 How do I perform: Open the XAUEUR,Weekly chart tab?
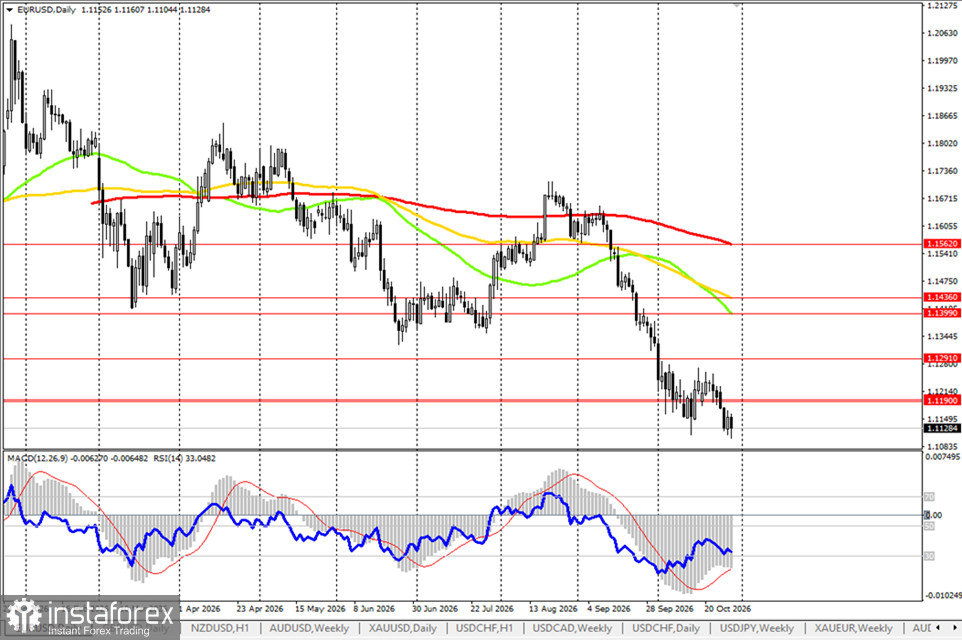click(853, 628)
